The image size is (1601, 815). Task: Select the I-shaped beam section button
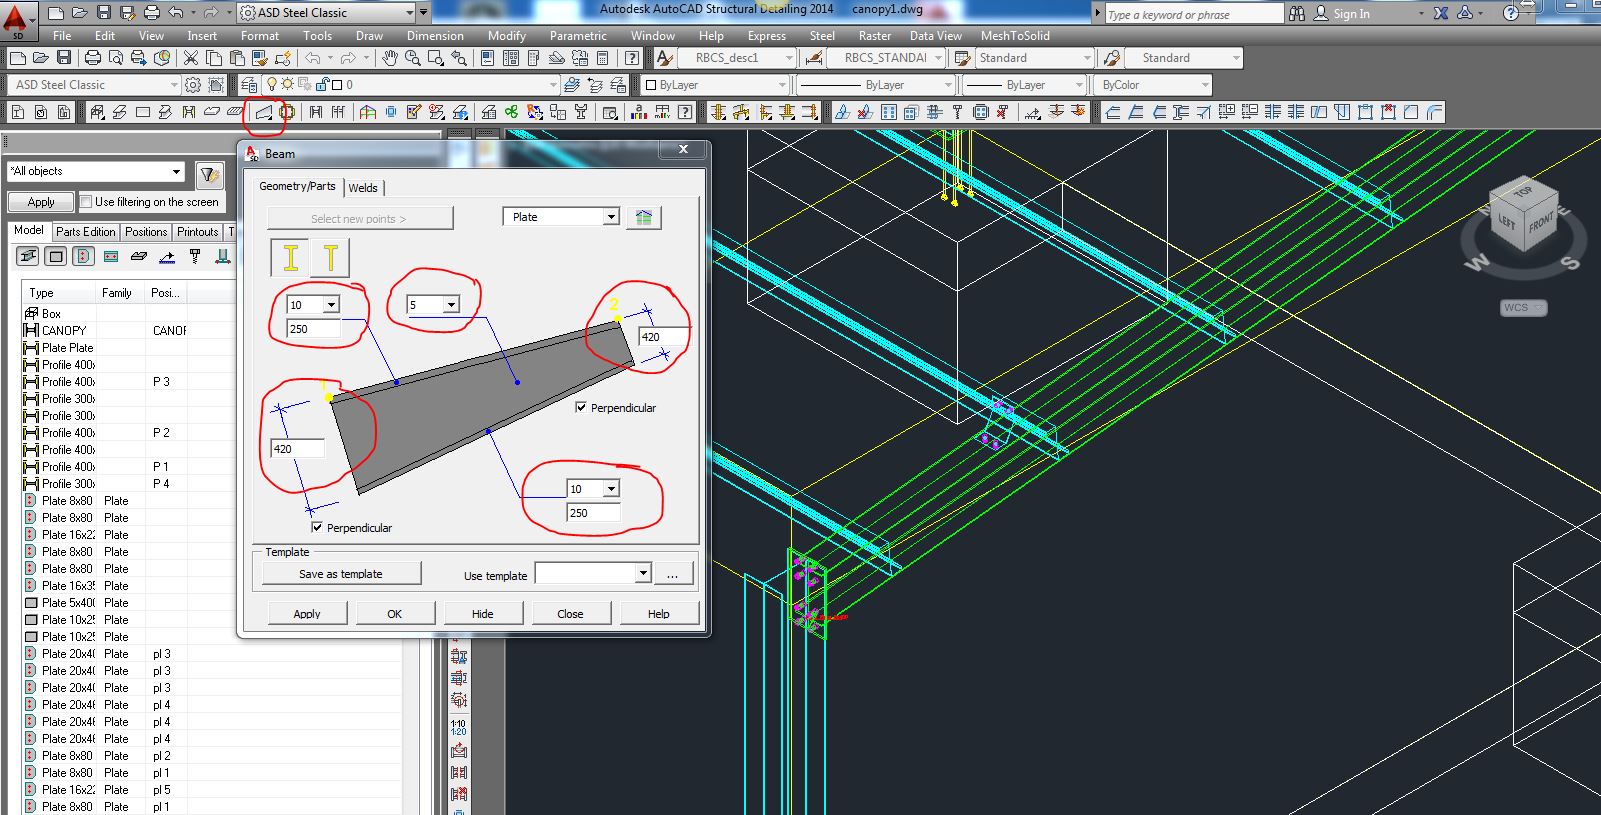[290, 258]
